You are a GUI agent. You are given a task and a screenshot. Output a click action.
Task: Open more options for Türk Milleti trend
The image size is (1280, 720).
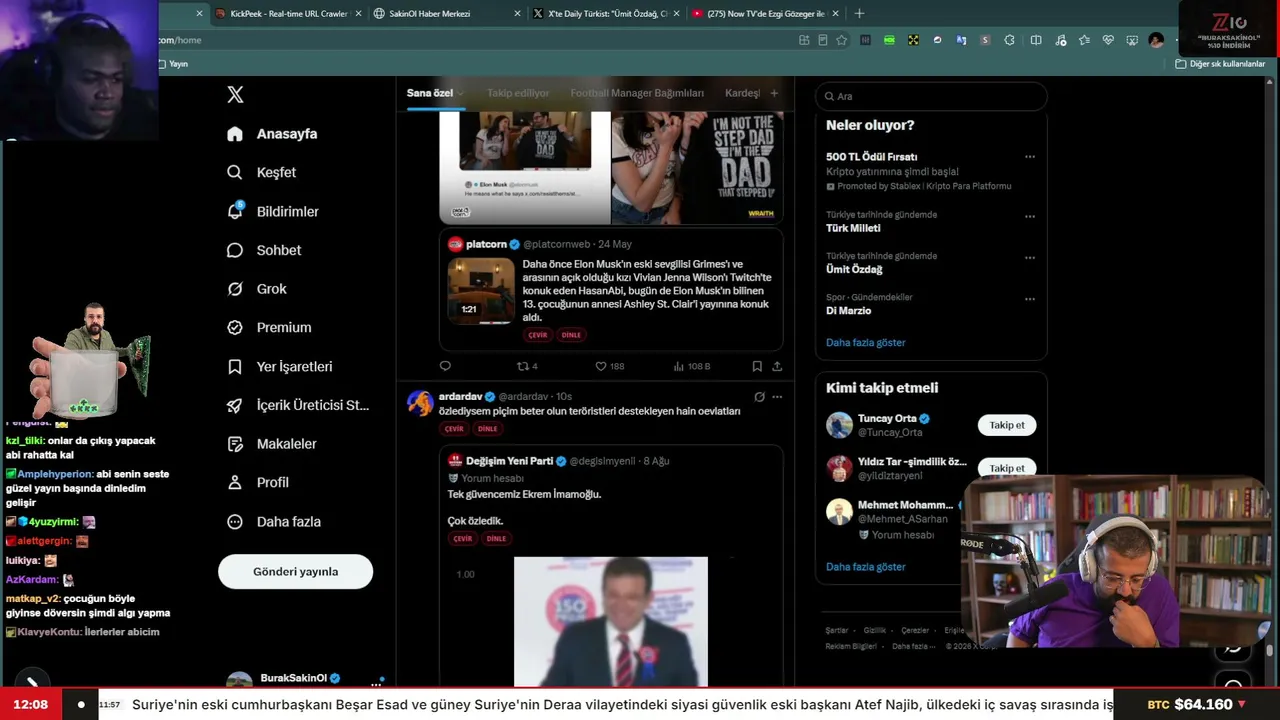[x=1029, y=216]
